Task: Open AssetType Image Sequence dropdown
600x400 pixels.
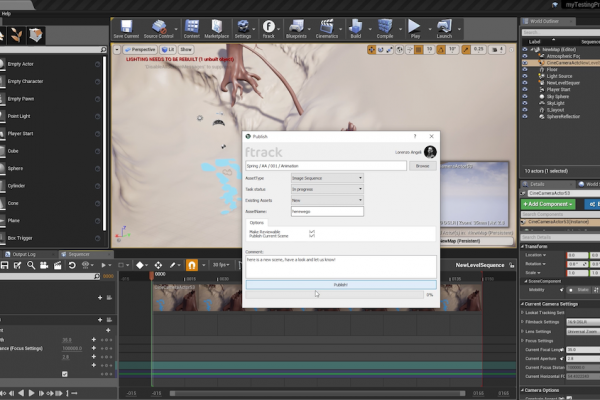Action: 327,178
